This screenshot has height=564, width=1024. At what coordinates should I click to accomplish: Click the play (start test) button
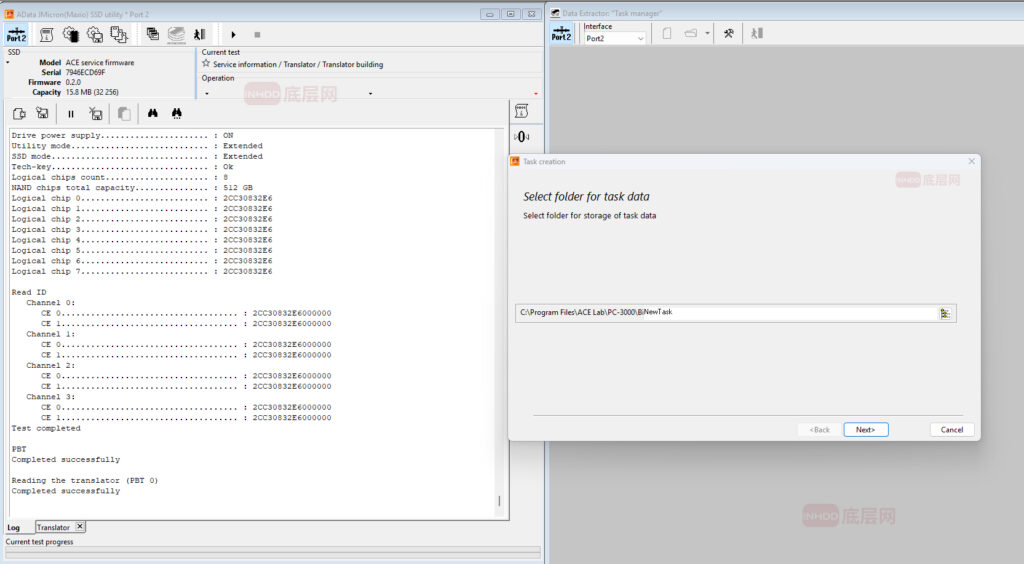pos(234,35)
